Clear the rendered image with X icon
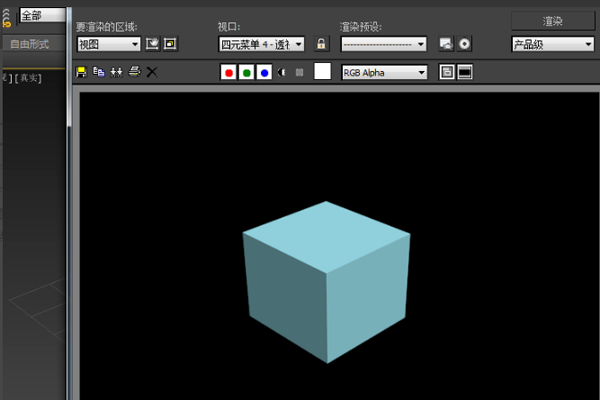The width and height of the screenshot is (600, 400). [x=152, y=72]
